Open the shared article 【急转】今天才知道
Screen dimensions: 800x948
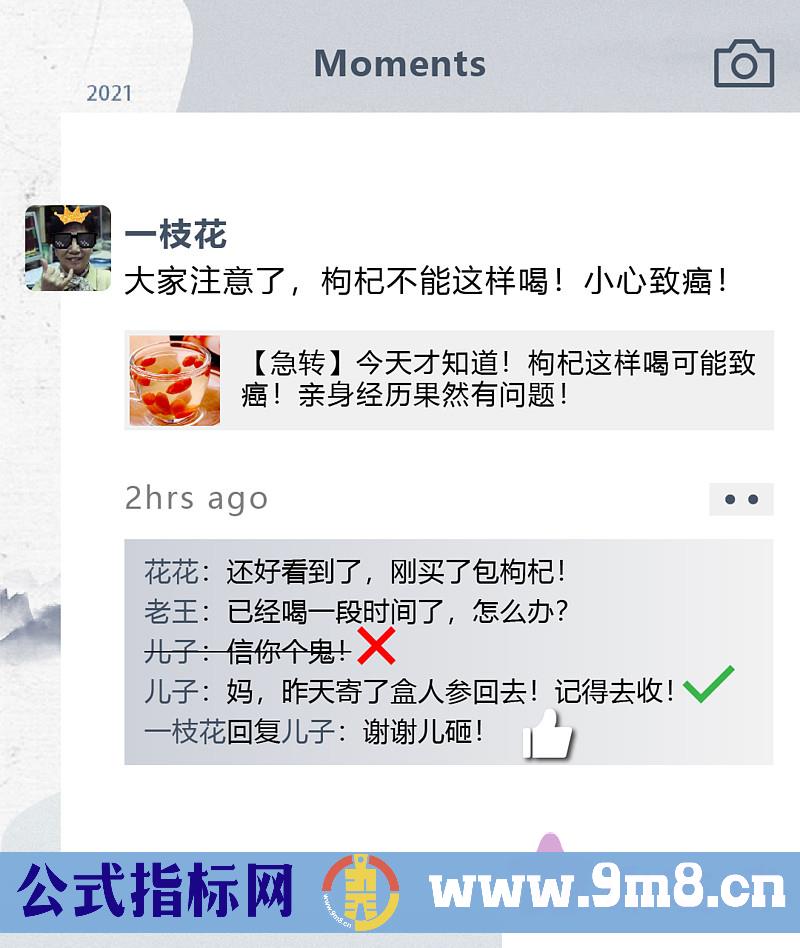pos(449,380)
